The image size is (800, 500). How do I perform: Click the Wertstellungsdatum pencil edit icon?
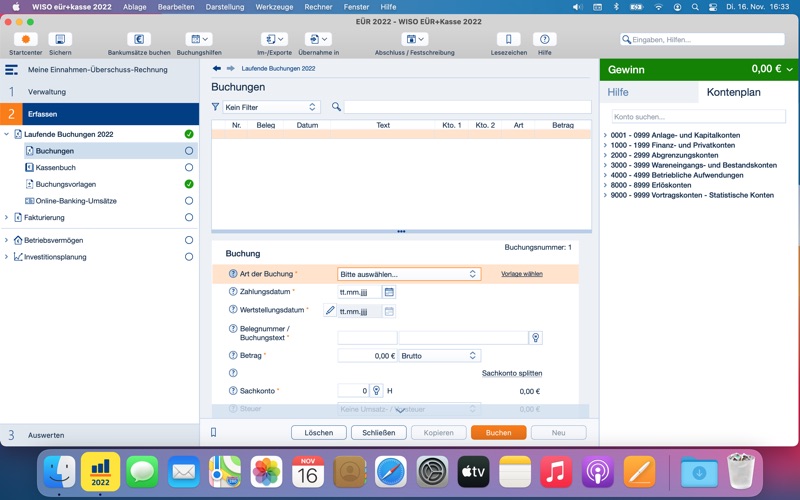(330, 310)
